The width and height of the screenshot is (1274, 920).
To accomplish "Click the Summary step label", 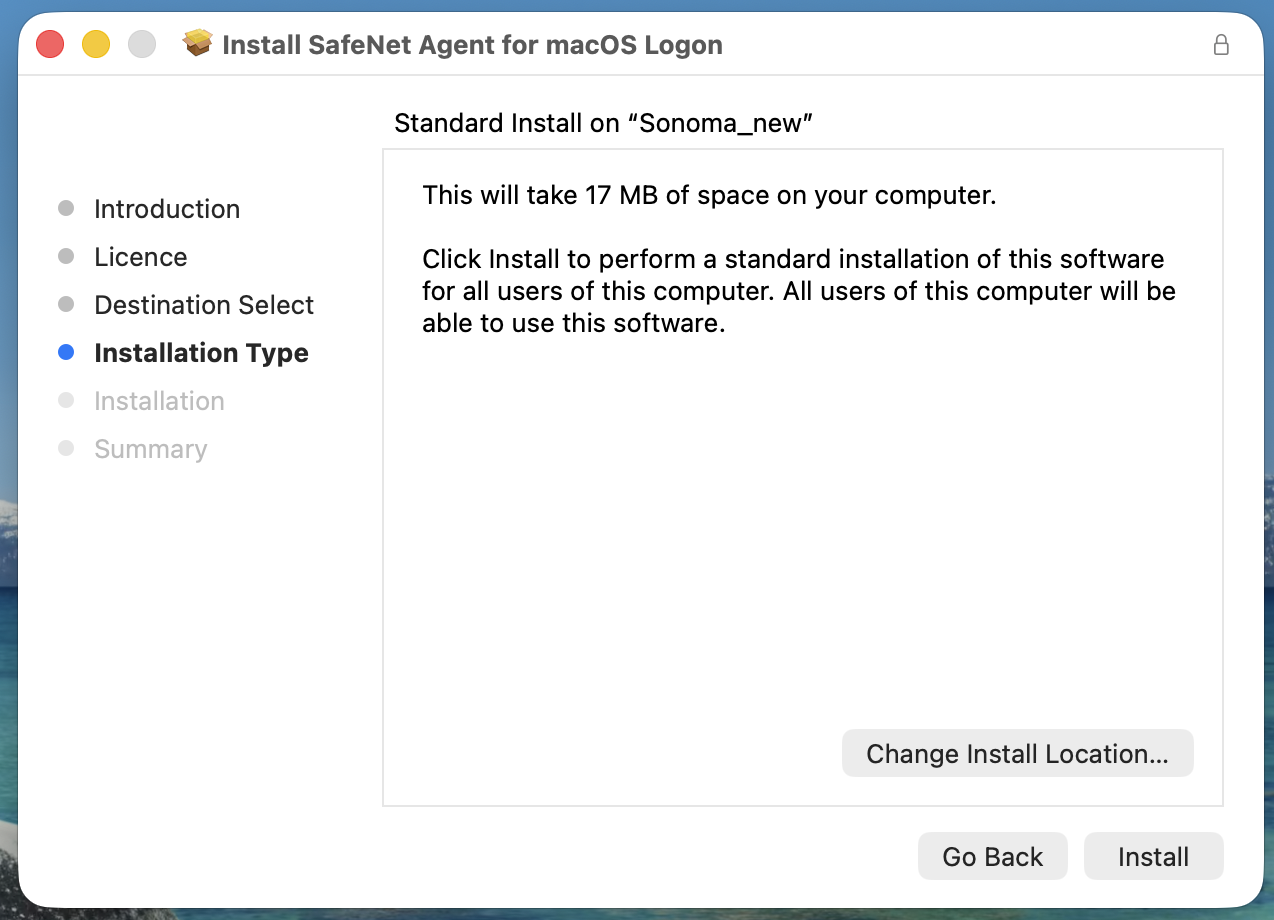I will click(x=150, y=449).
